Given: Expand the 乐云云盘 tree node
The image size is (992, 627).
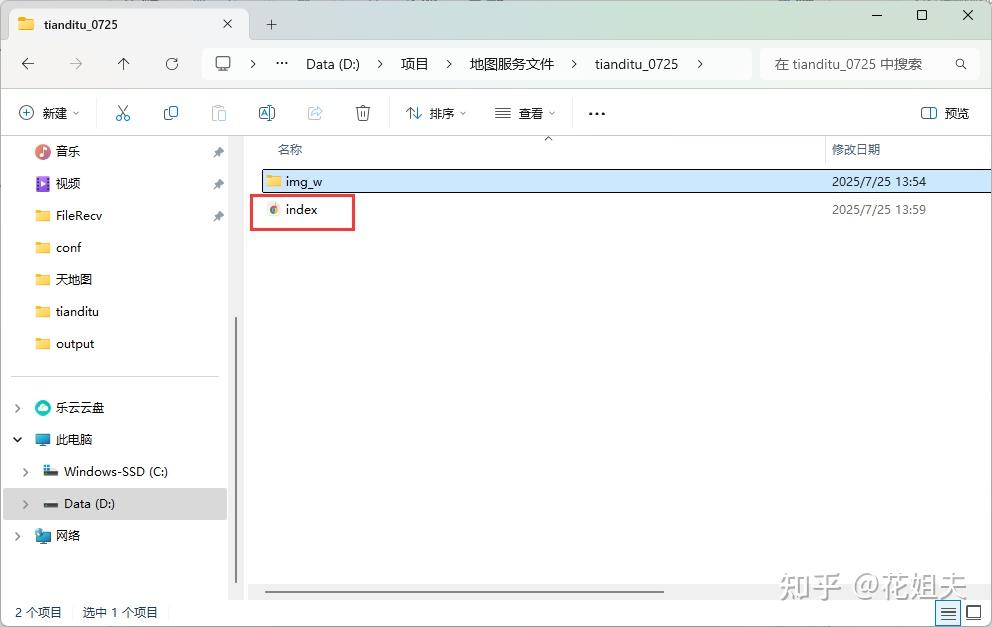Looking at the screenshot, I should [18, 408].
